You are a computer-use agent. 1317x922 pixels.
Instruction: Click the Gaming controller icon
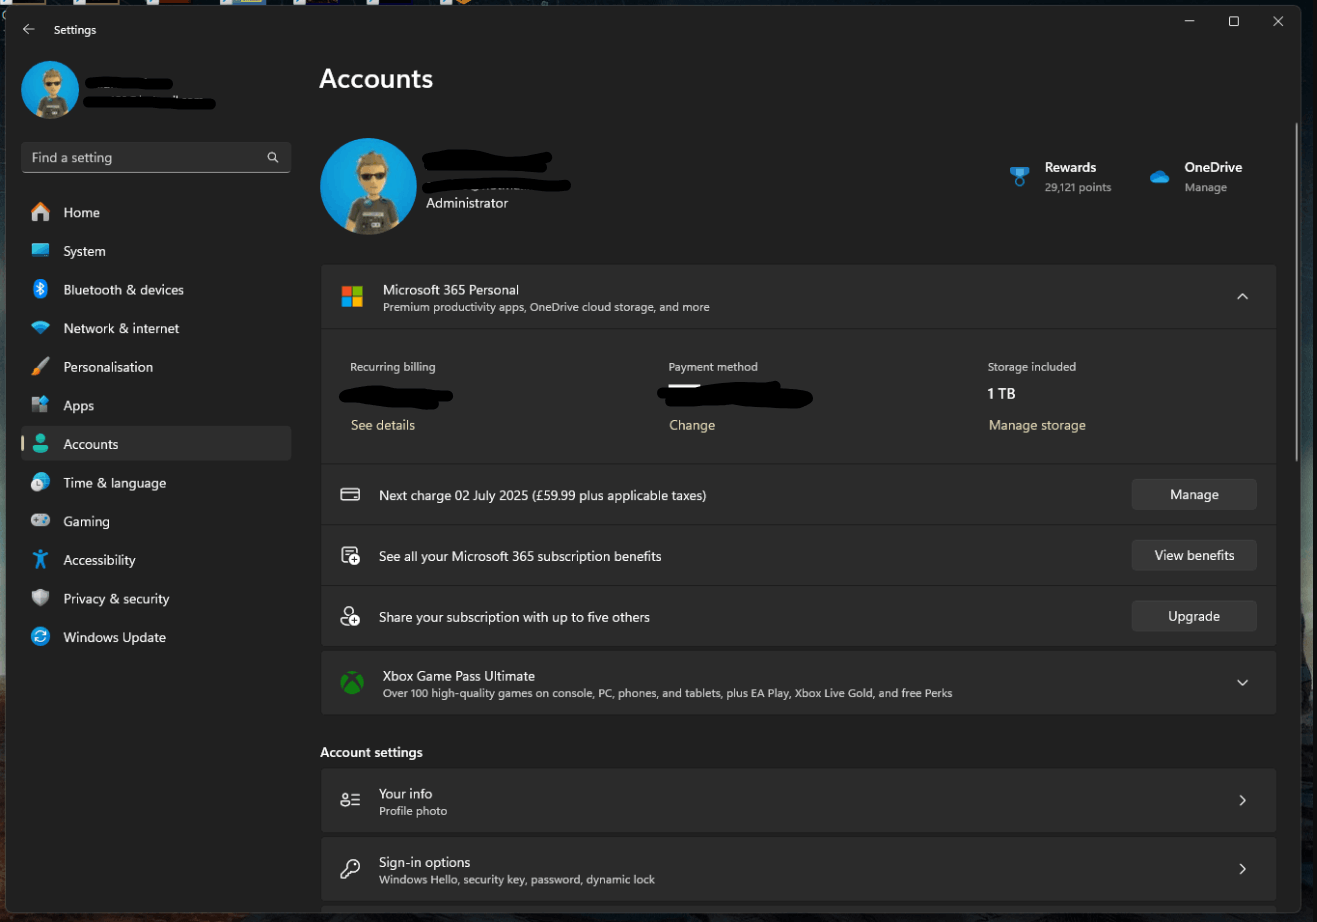point(40,521)
